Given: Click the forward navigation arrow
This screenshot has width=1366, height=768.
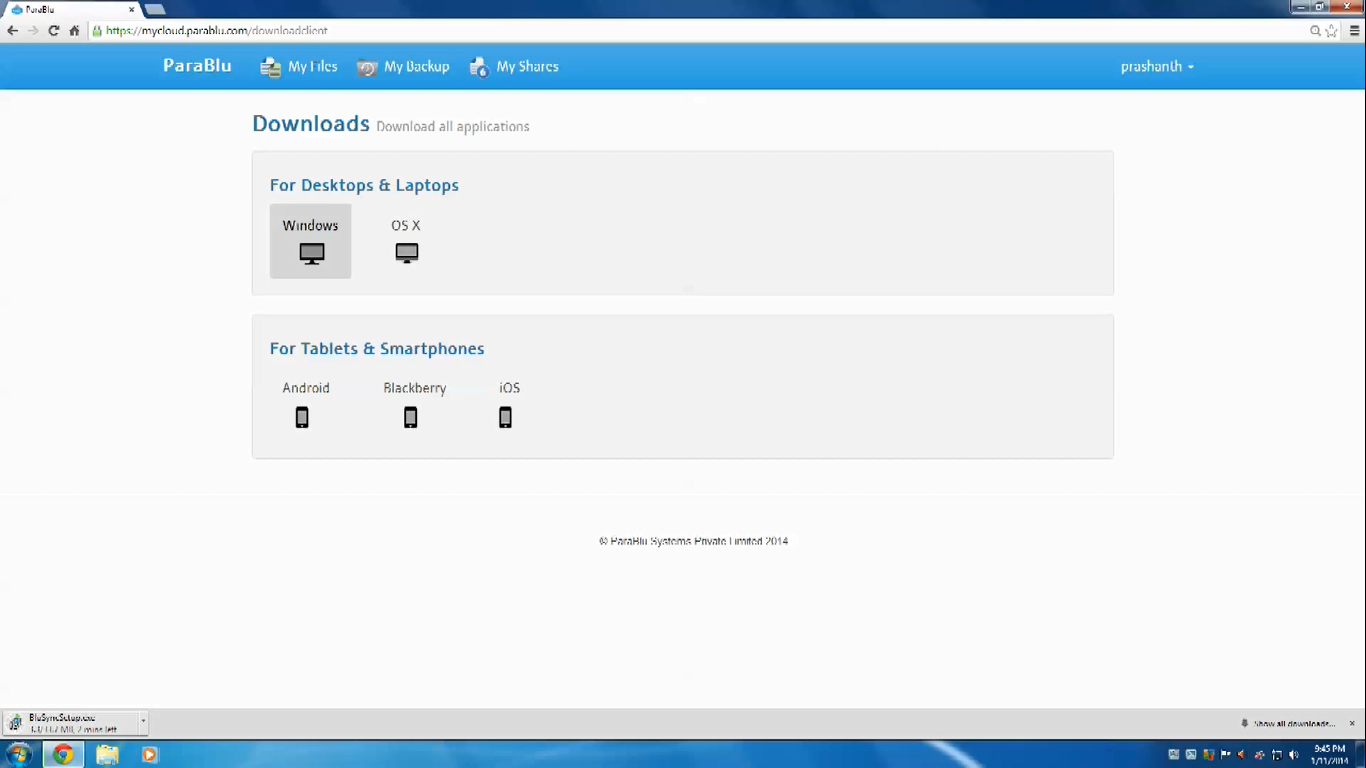Looking at the screenshot, I should tap(33, 31).
